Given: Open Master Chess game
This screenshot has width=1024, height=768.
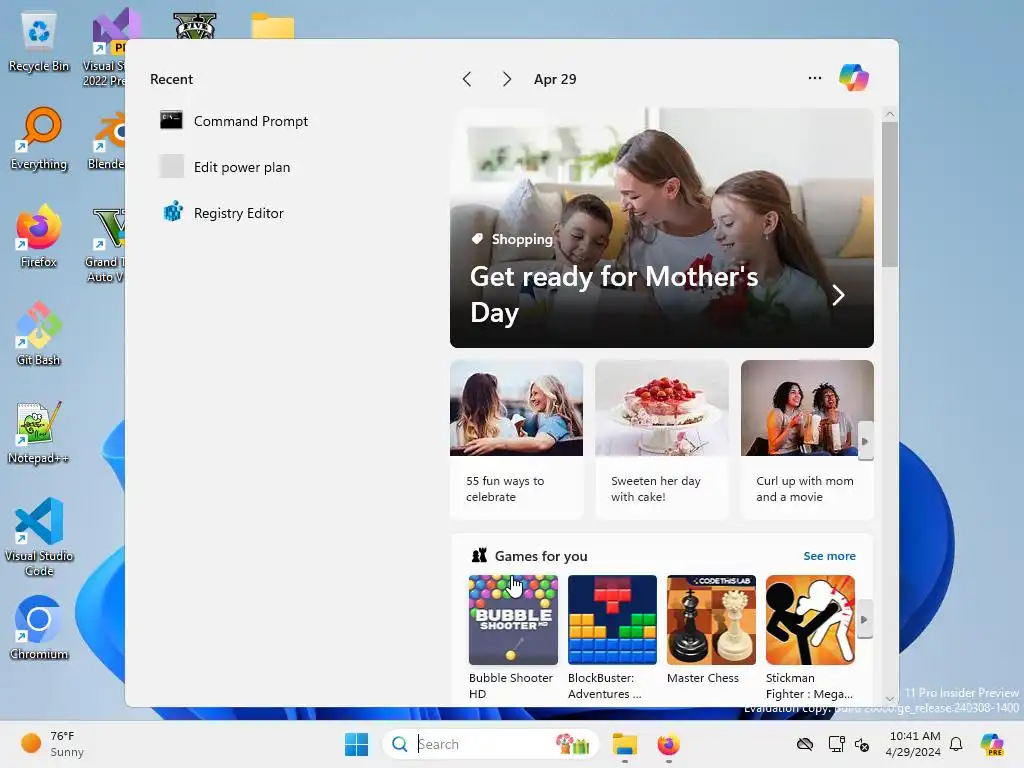Looking at the screenshot, I should [711, 631].
